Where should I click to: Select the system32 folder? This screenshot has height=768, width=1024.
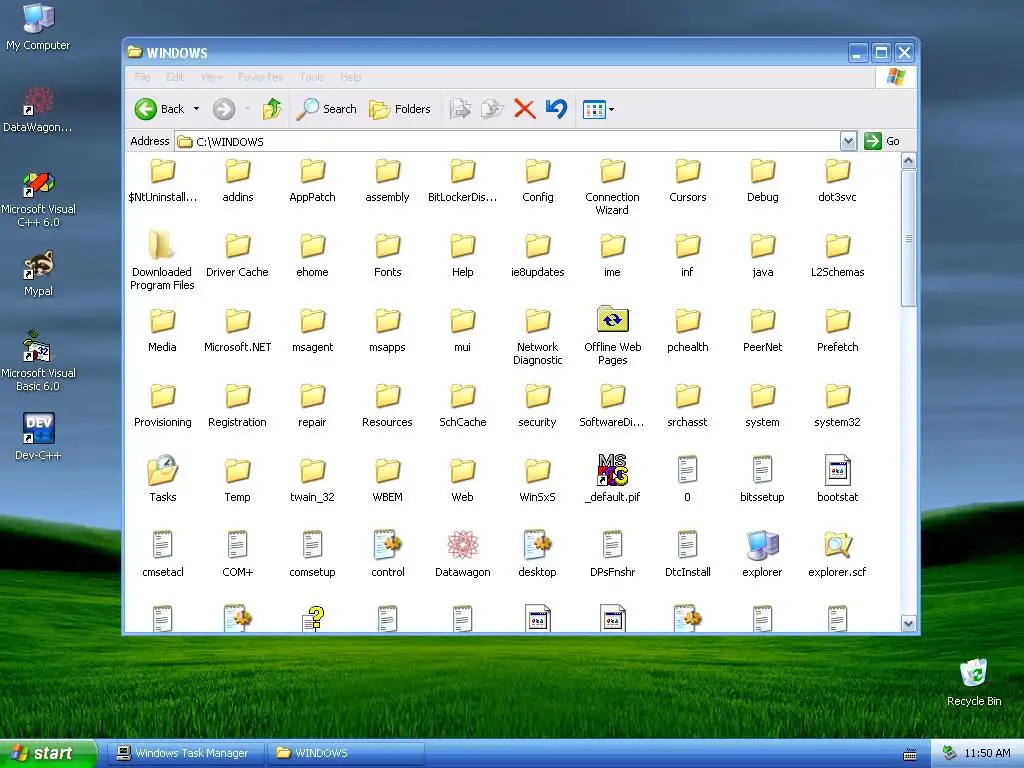pos(837,405)
